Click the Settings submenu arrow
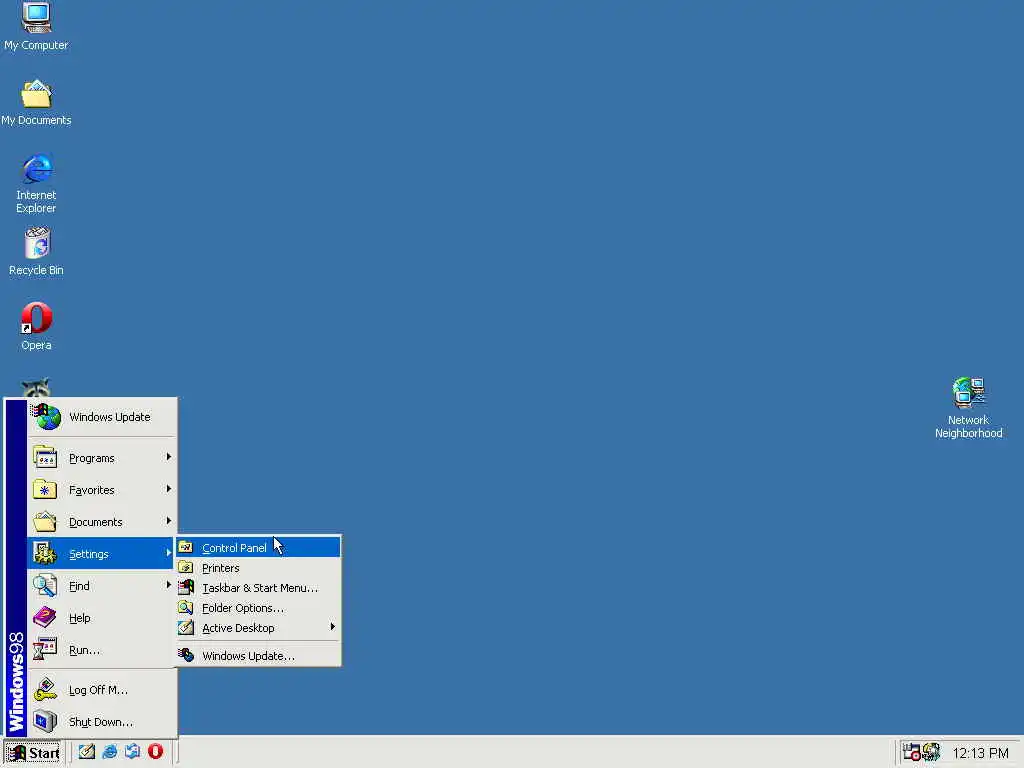This screenshot has width=1024, height=768. click(x=168, y=553)
